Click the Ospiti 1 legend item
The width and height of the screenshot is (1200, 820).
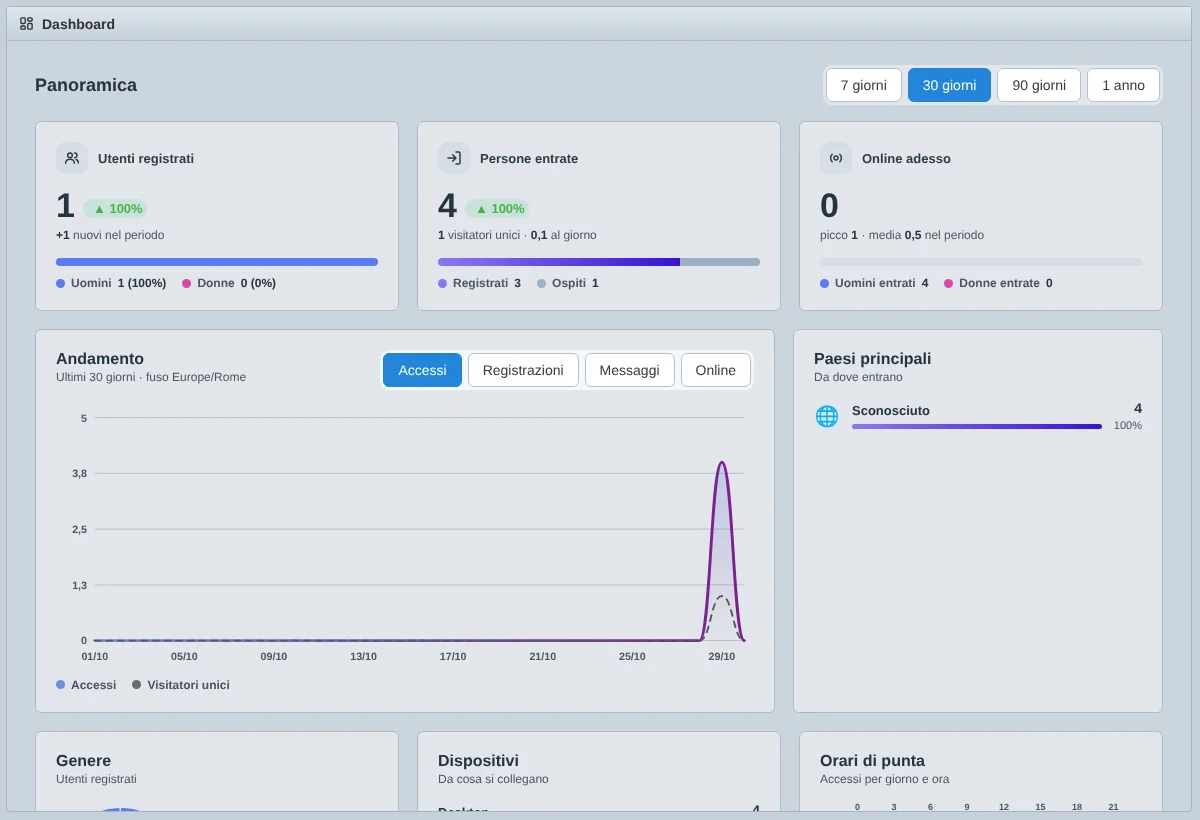coord(568,283)
